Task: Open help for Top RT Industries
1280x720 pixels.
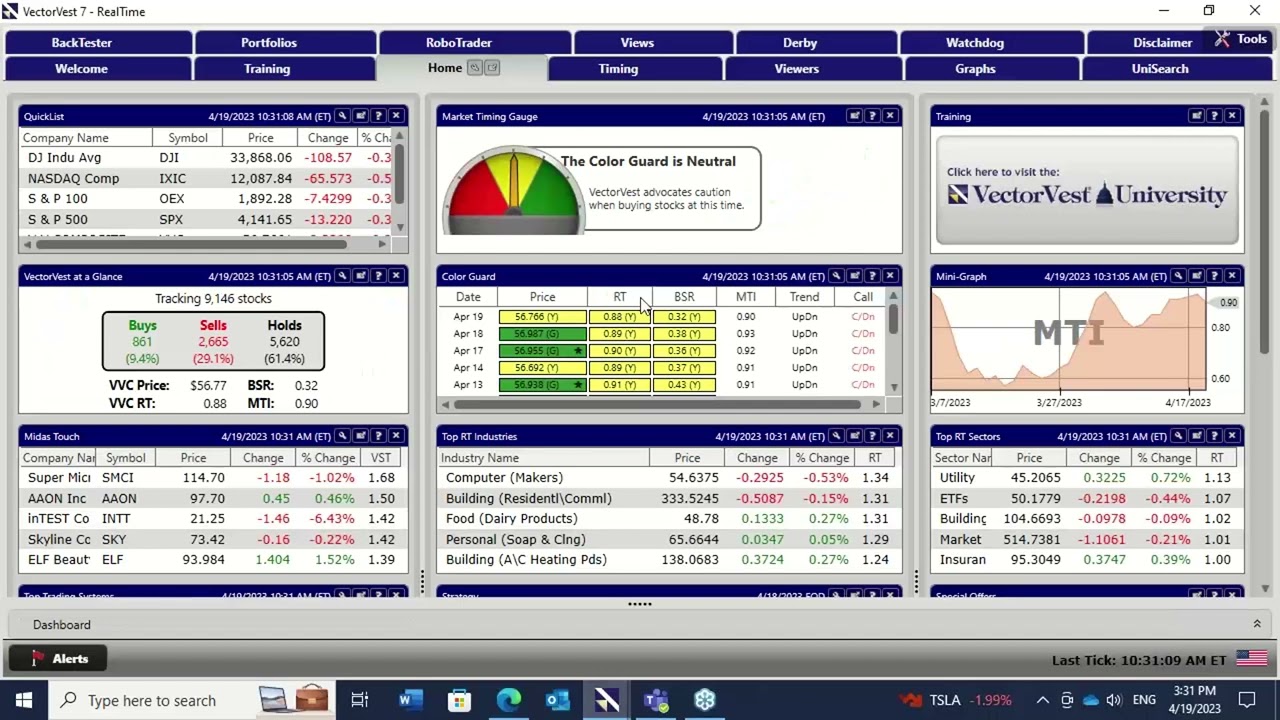Action: 872,436
